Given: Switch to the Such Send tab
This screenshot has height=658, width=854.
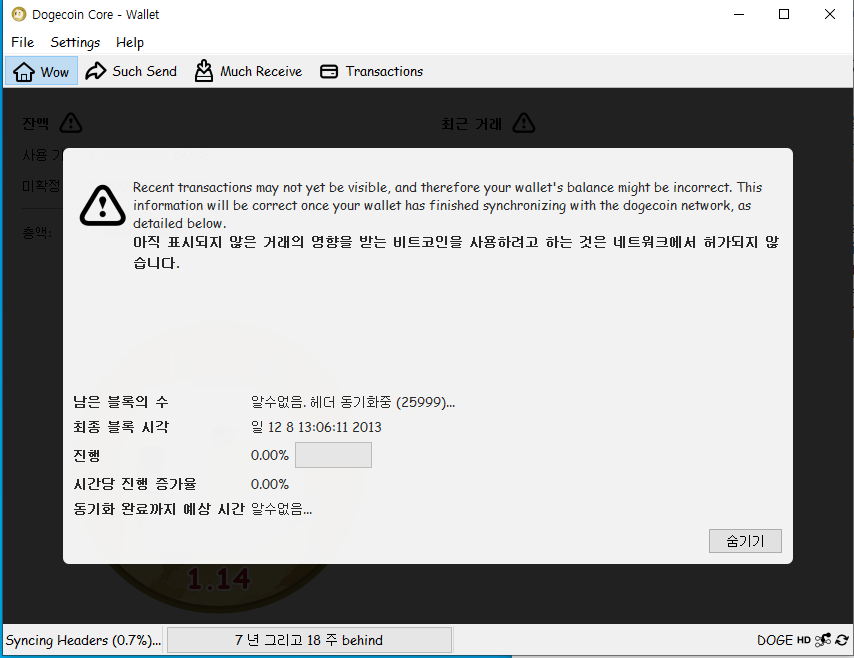Looking at the screenshot, I should pyautogui.click(x=131, y=71).
